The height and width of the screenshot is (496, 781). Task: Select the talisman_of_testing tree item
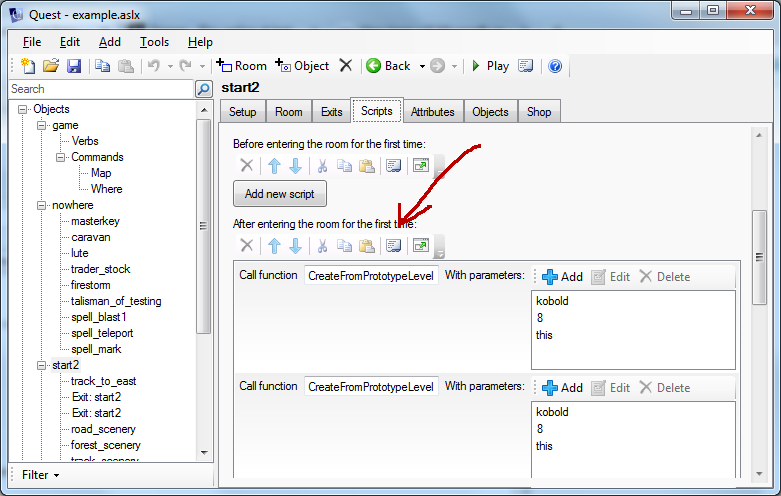116,301
